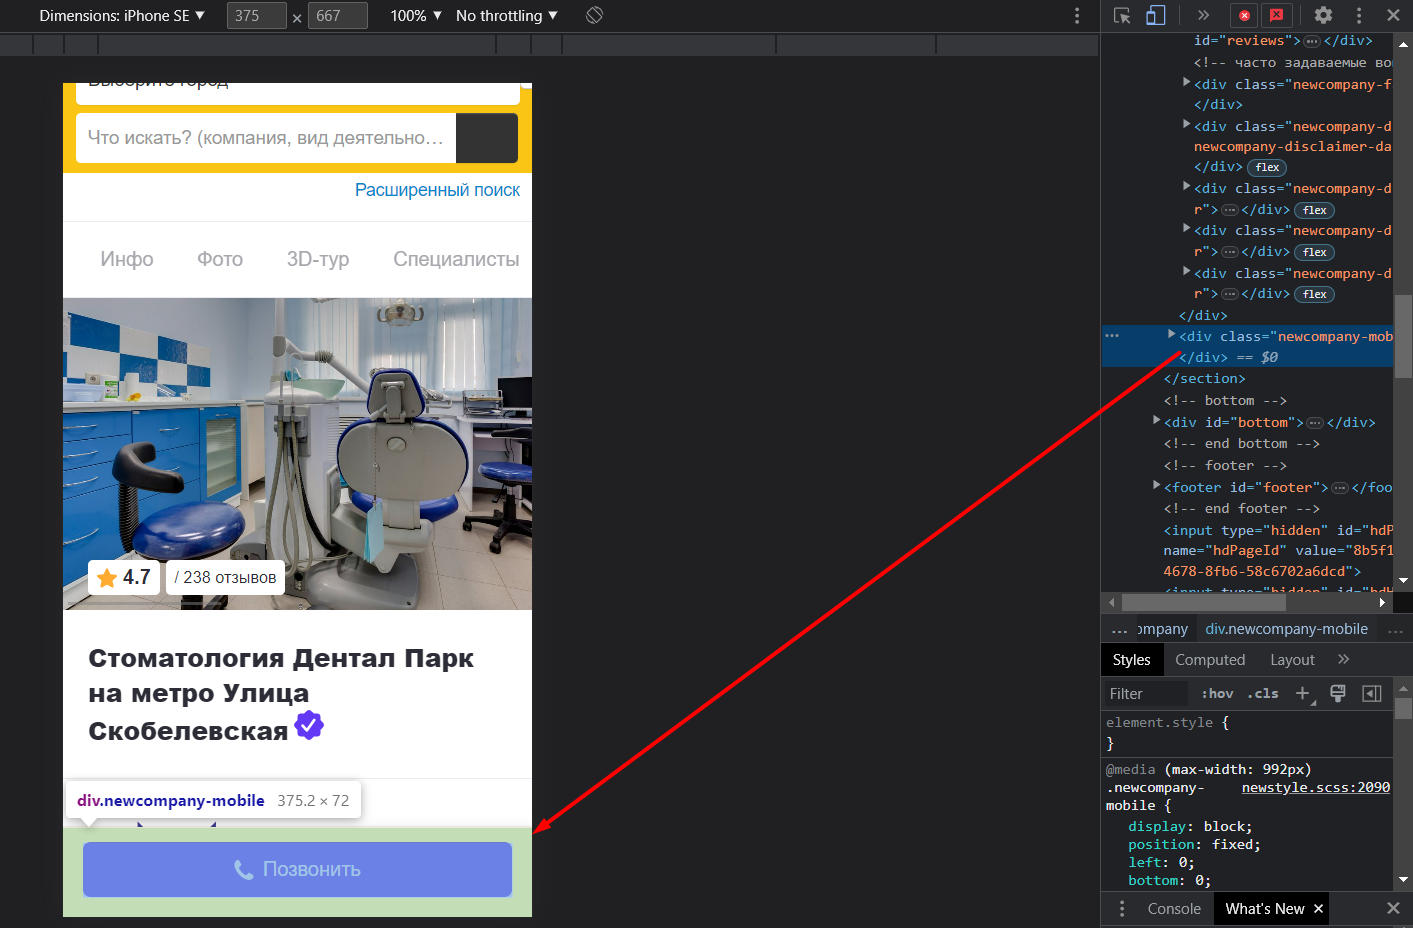Screen dimensions: 1413x928
Task: Open the 3D-тур page tab
Action: tap(318, 259)
